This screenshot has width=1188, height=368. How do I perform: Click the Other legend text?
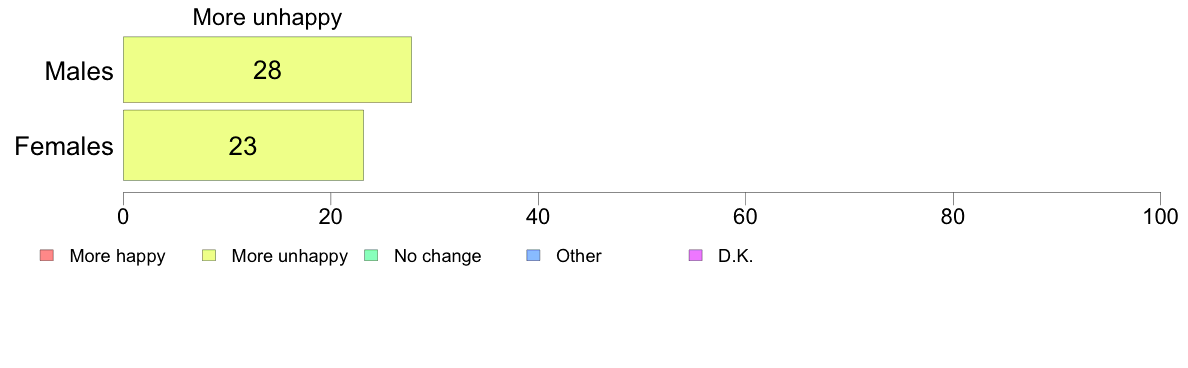pos(579,256)
